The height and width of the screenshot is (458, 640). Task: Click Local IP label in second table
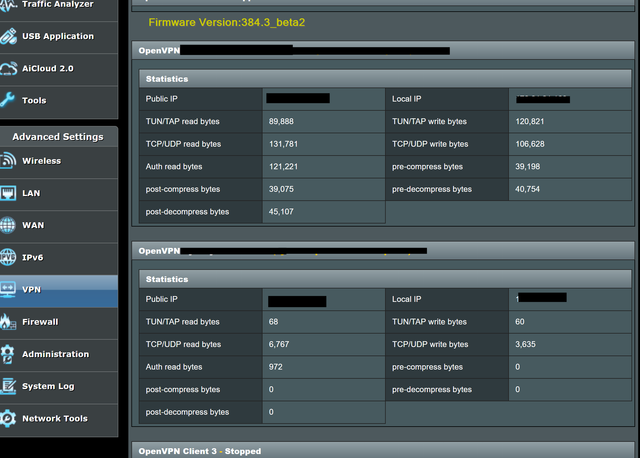(407, 299)
